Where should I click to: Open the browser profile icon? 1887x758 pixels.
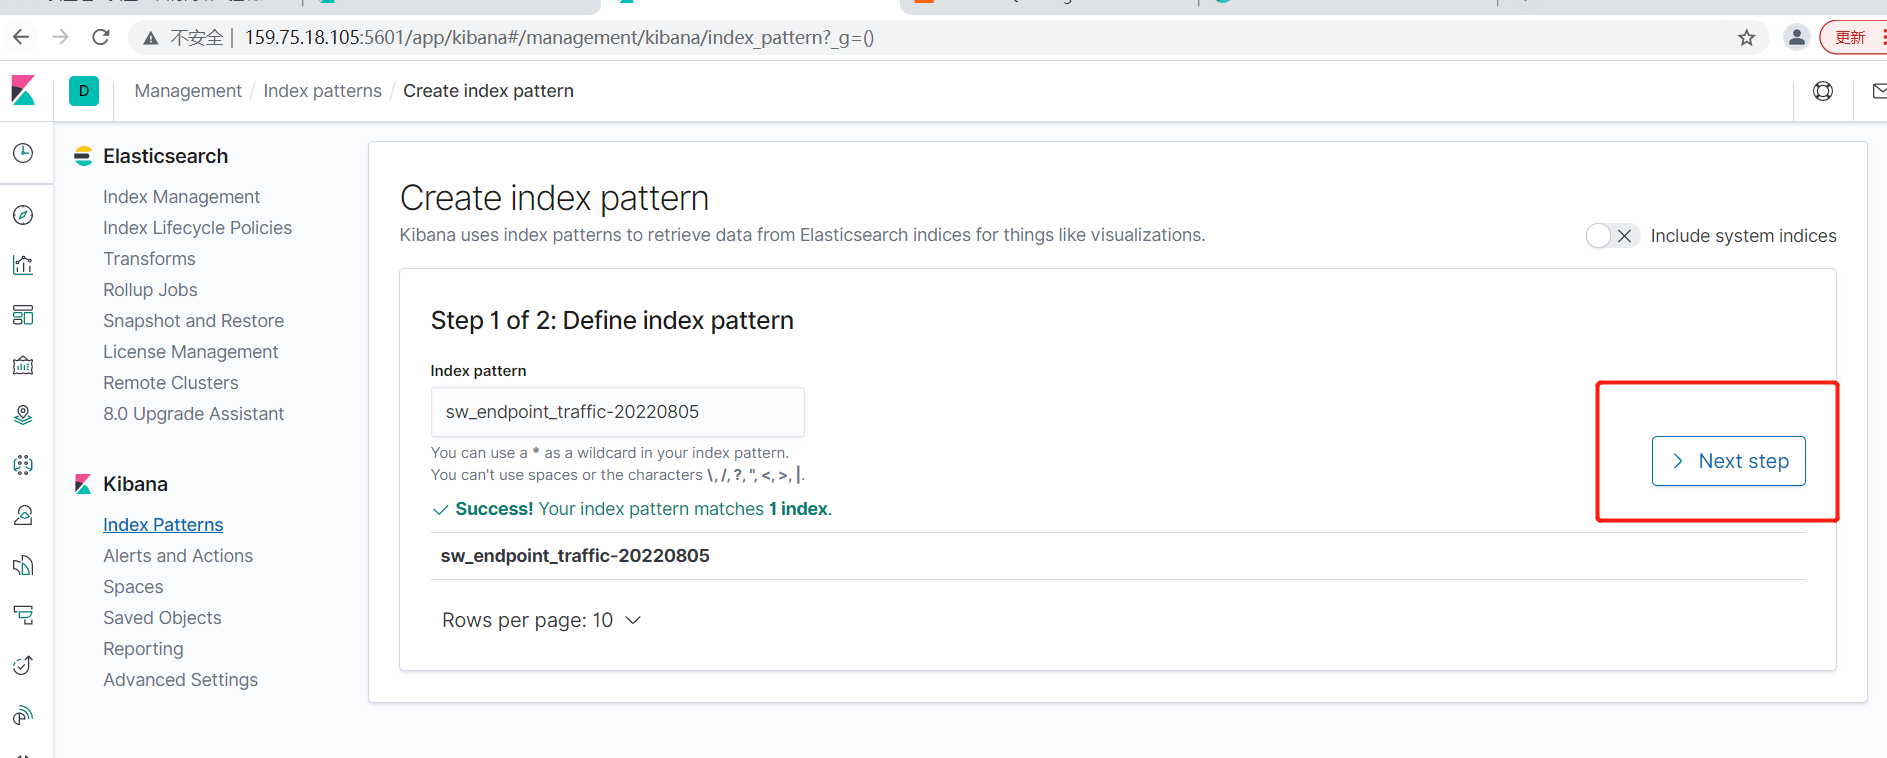[1797, 38]
